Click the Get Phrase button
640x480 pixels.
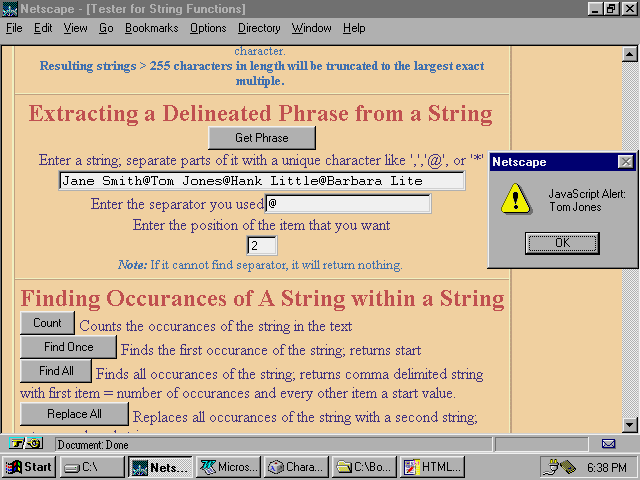click(x=261, y=138)
